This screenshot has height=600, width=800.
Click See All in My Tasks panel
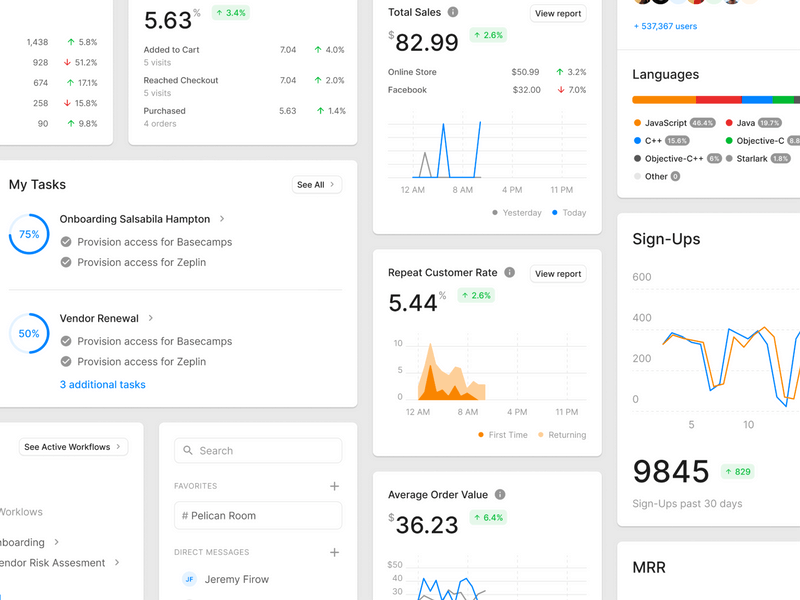tap(316, 185)
